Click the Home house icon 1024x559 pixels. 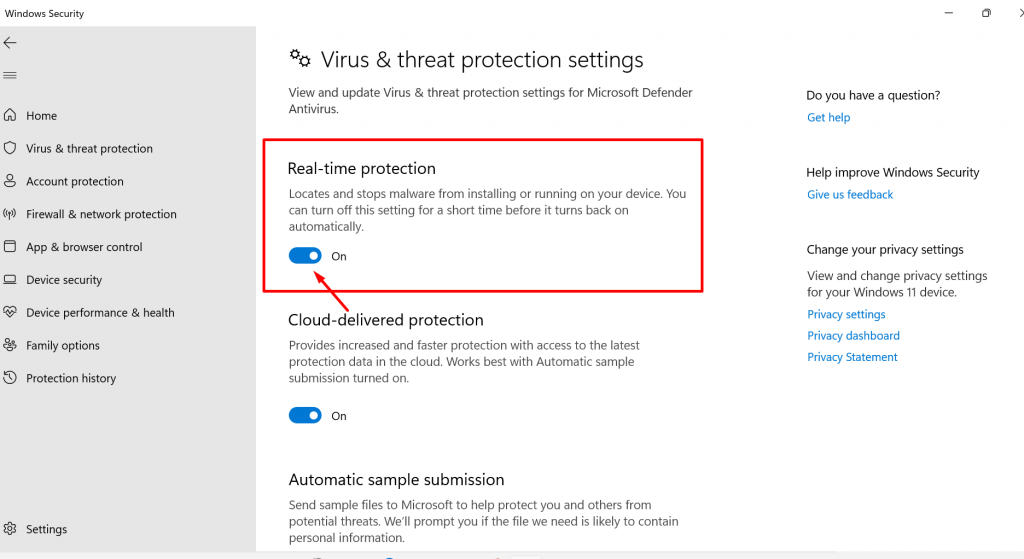[10, 115]
